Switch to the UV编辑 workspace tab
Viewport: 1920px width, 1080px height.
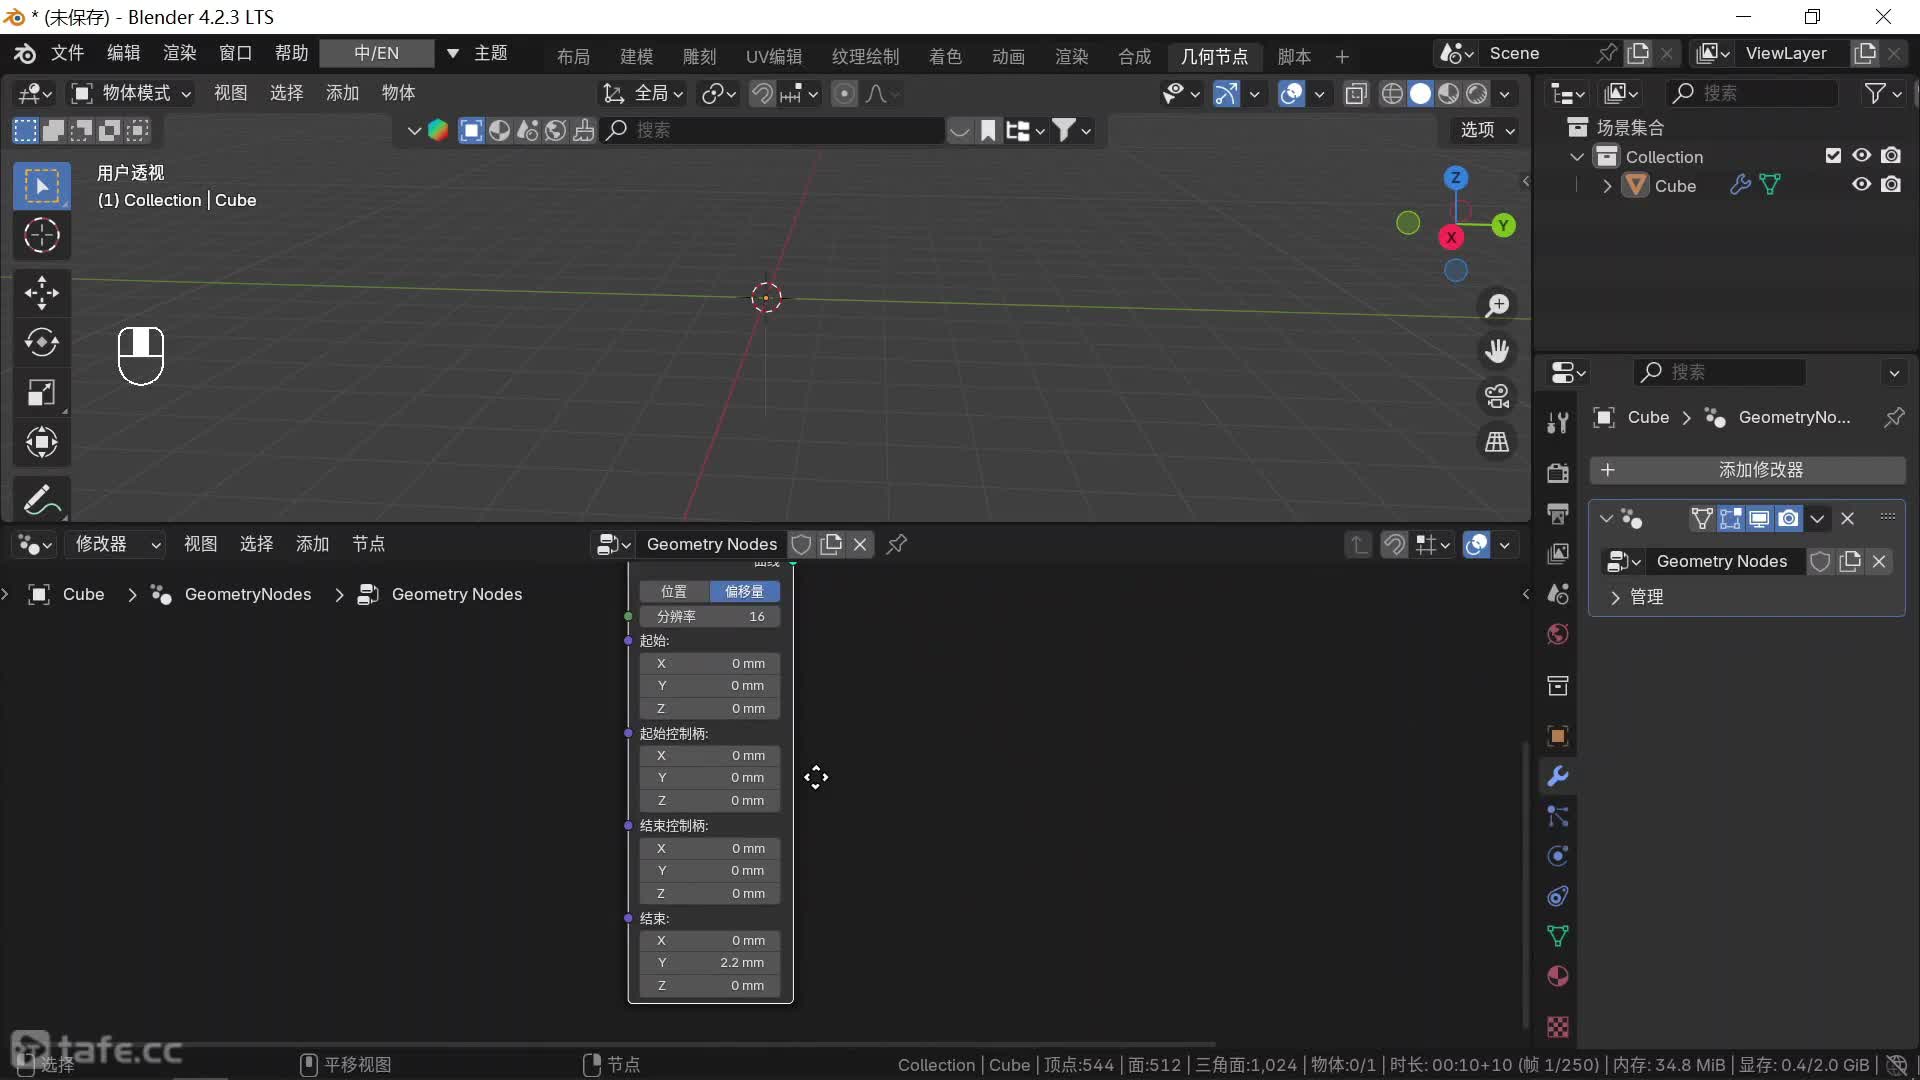pos(773,57)
